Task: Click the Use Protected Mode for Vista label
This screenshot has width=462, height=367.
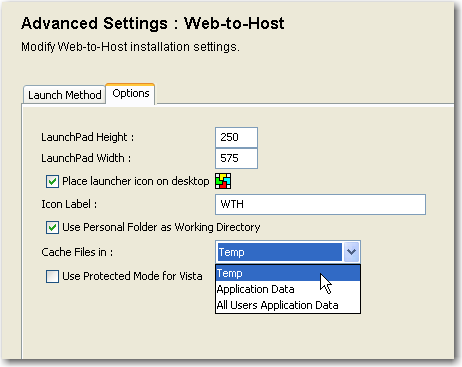Action: [132, 276]
